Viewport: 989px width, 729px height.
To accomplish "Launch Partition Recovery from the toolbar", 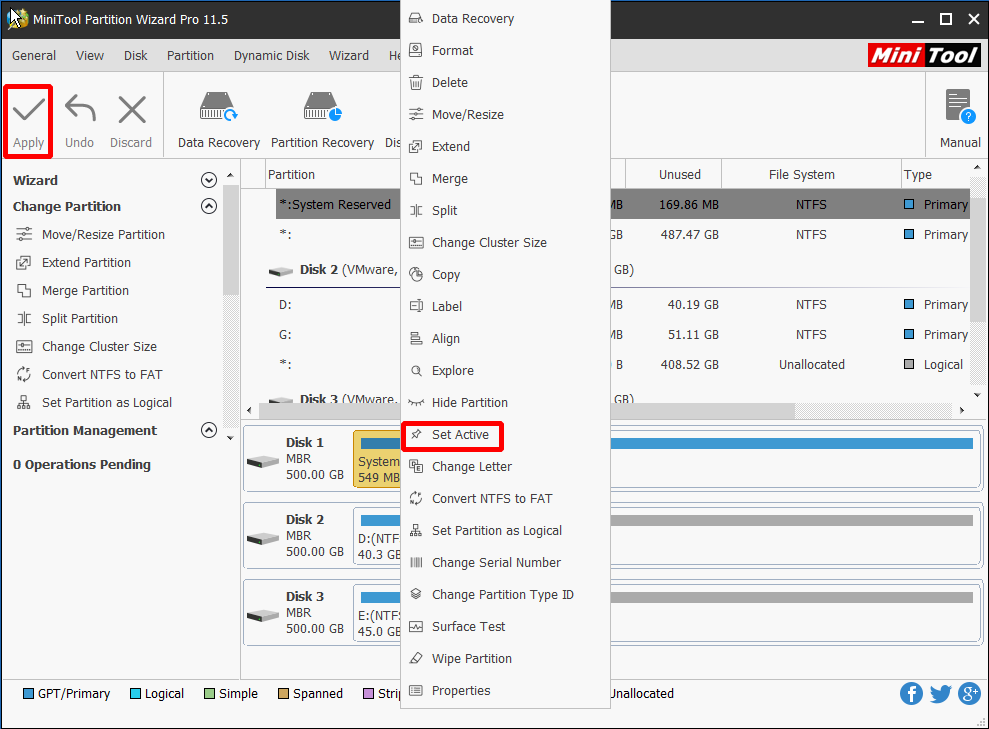I will (322, 121).
